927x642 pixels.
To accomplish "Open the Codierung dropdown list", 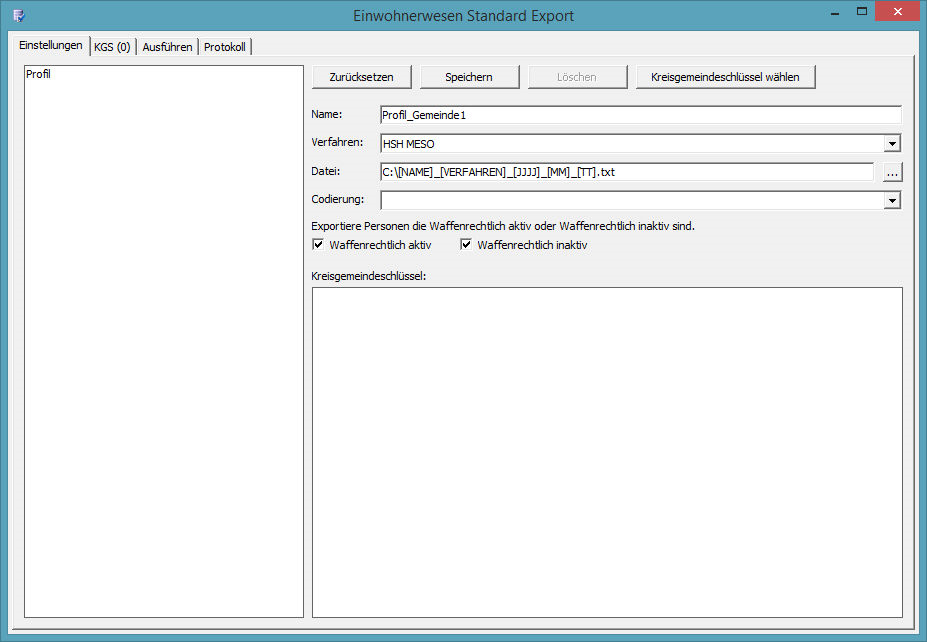I will point(892,200).
